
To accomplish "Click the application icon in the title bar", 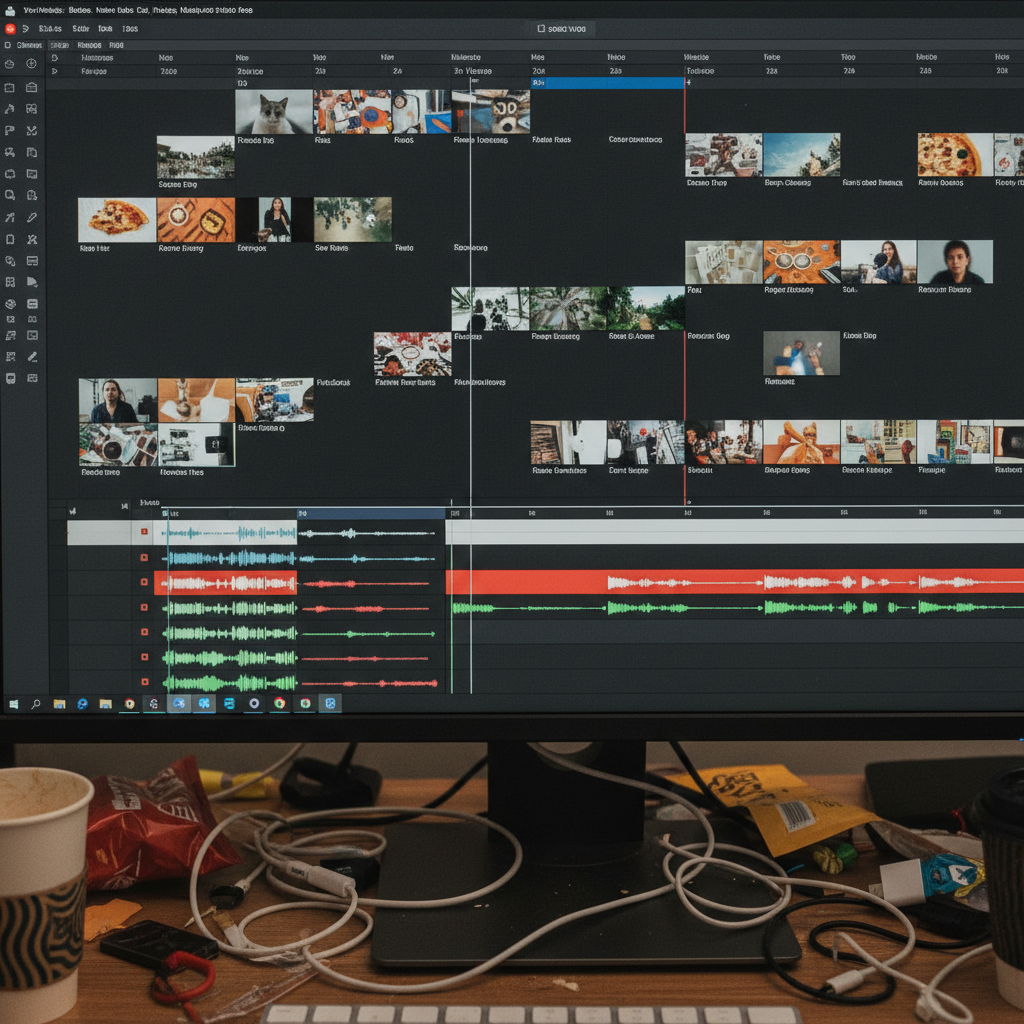I will point(10,10).
